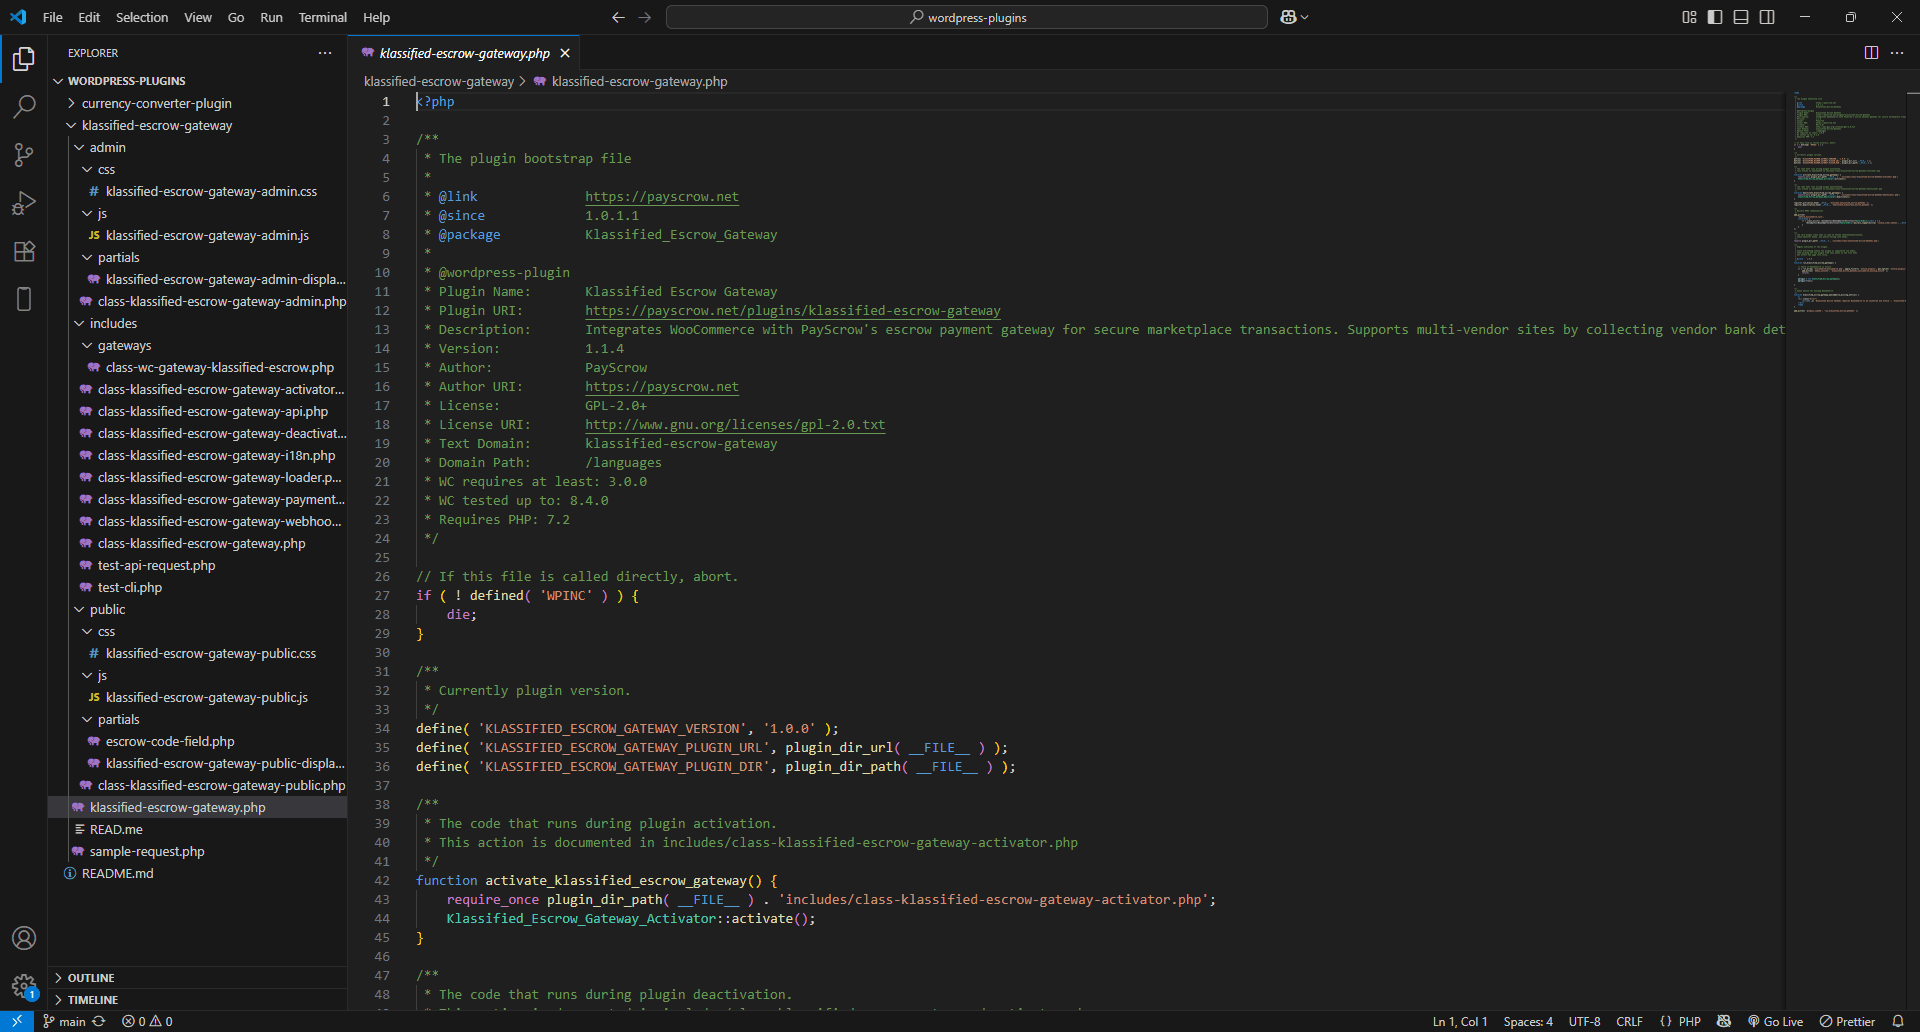Open the Search view in activity bar
The image size is (1920, 1032).
(x=24, y=106)
